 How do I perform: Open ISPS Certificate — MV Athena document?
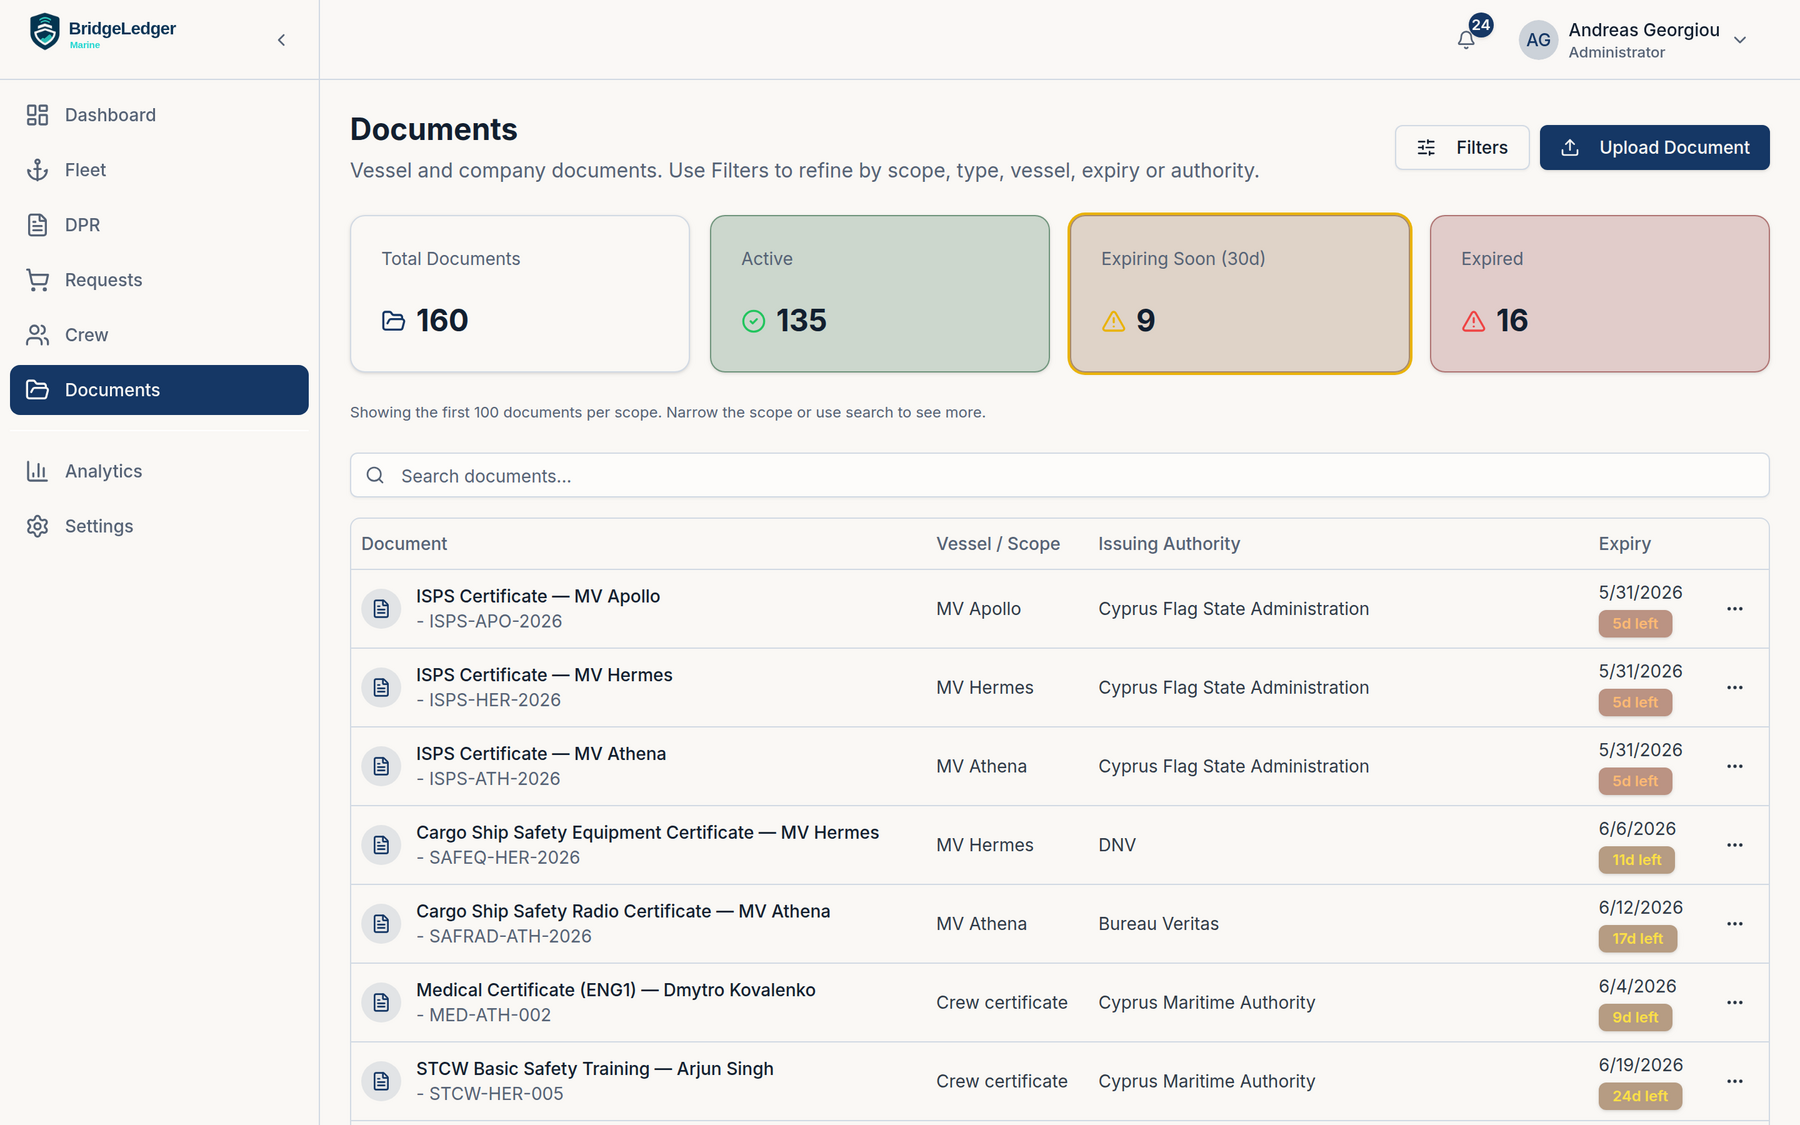point(541,754)
